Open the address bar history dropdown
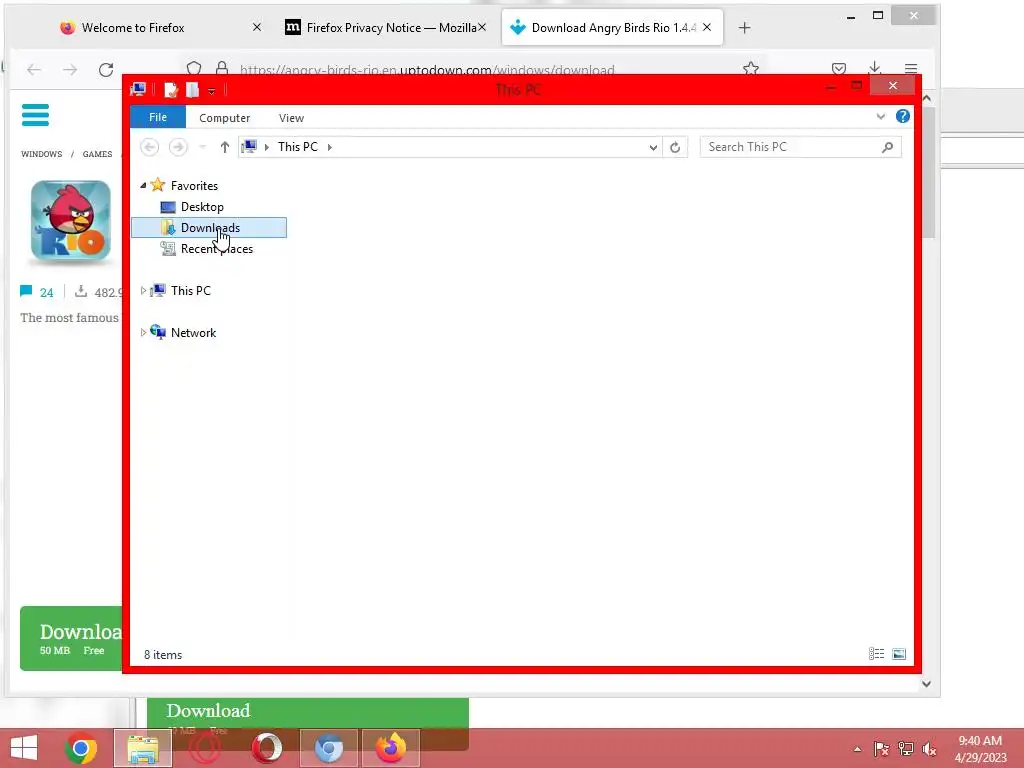This screenshot has width=1024, height=768. coord(653,148)
